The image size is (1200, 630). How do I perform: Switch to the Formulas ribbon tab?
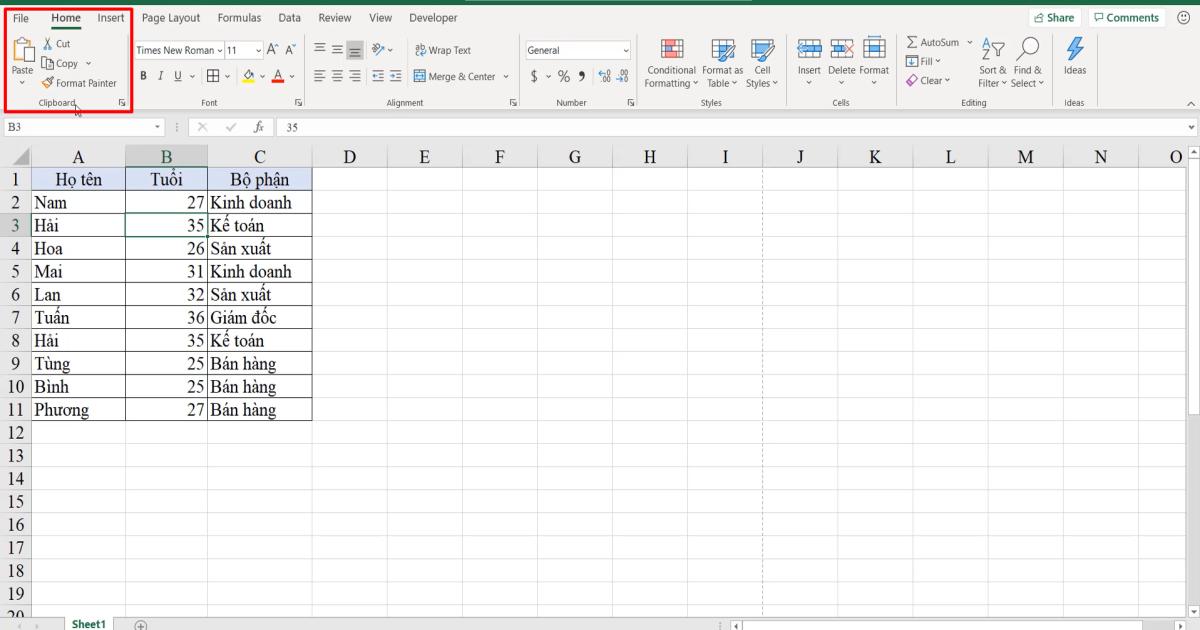239,17
